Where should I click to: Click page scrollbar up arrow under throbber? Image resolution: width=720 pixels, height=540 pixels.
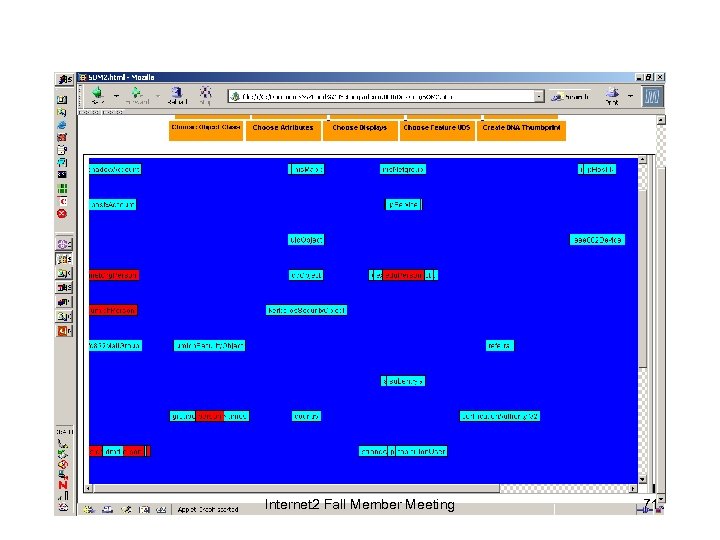(x=661, y=120)
